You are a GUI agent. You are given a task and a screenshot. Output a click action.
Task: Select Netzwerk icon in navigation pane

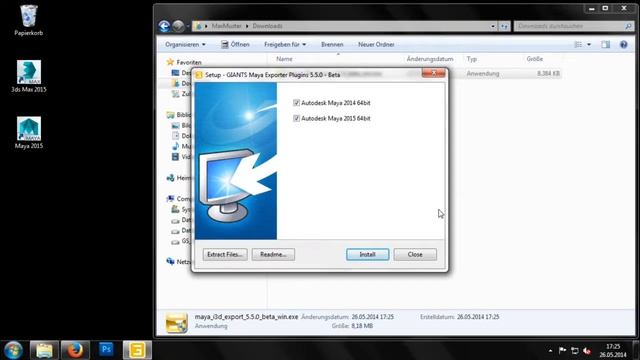[x=170, y=261]
